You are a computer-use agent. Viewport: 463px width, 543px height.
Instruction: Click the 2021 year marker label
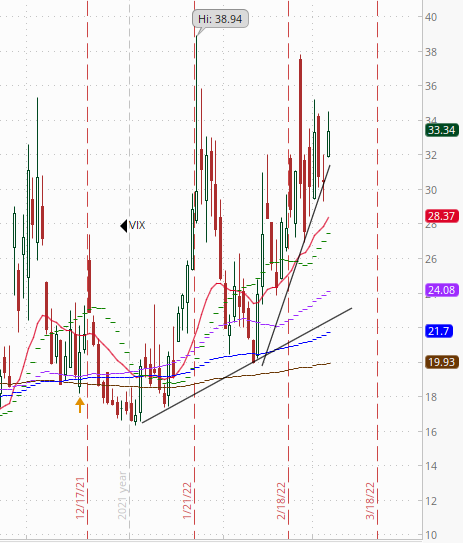click(123, 495)
